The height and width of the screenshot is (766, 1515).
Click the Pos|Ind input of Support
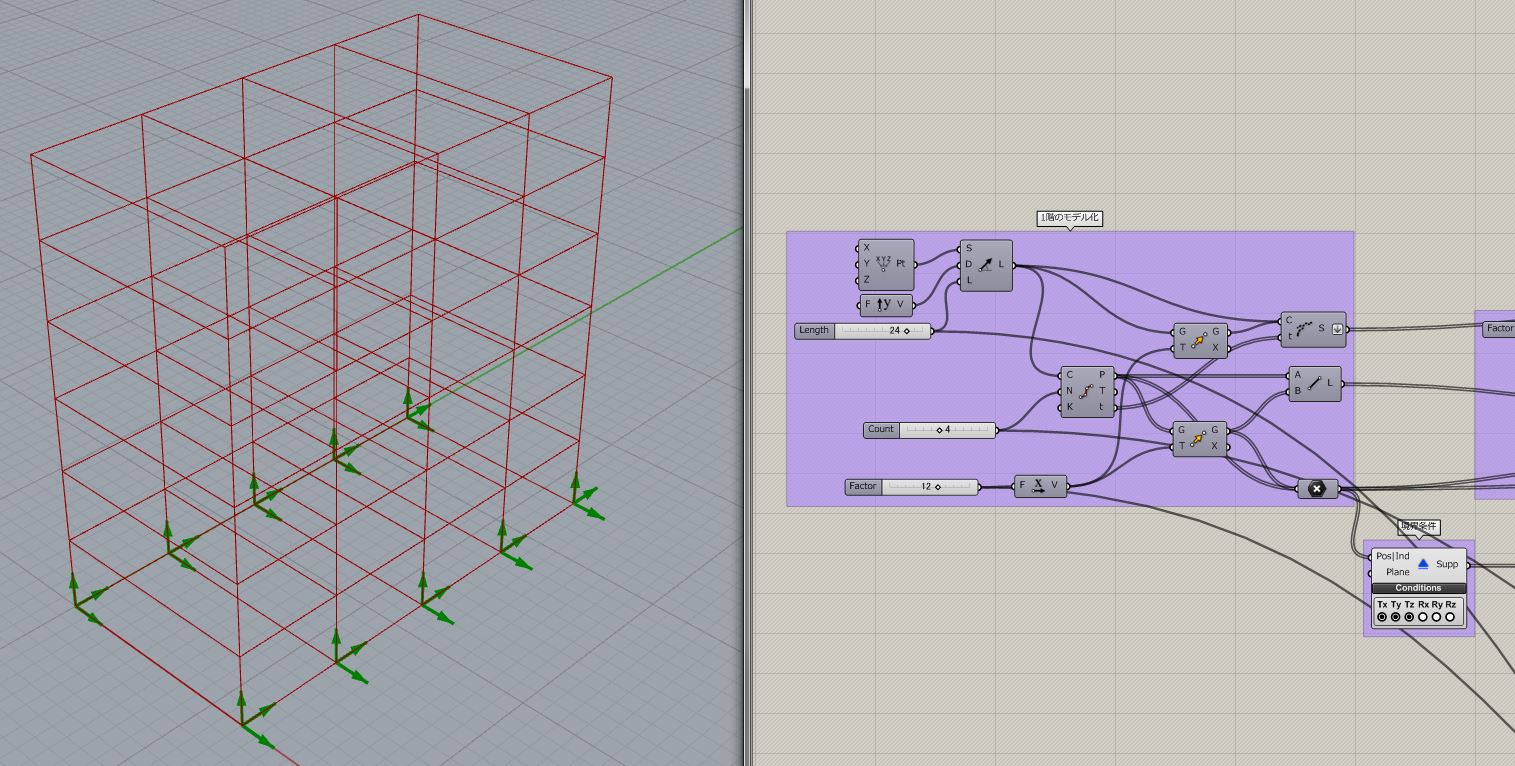tap(1393, 556)
